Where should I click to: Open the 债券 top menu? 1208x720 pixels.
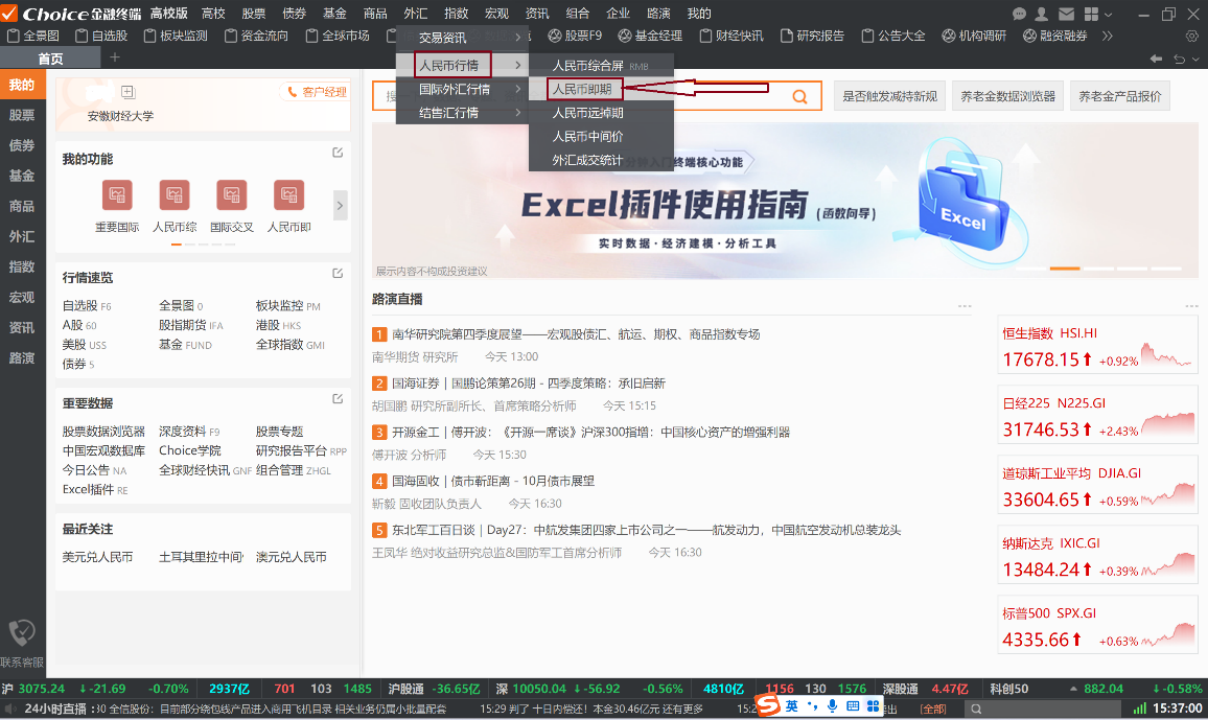coord(294,13)
